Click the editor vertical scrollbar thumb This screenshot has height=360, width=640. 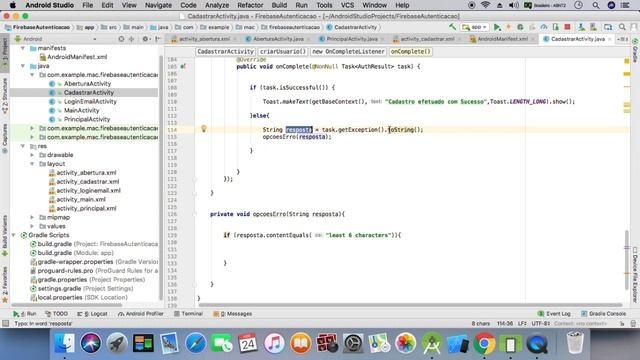pyautogui.click(x=627, y=259)
